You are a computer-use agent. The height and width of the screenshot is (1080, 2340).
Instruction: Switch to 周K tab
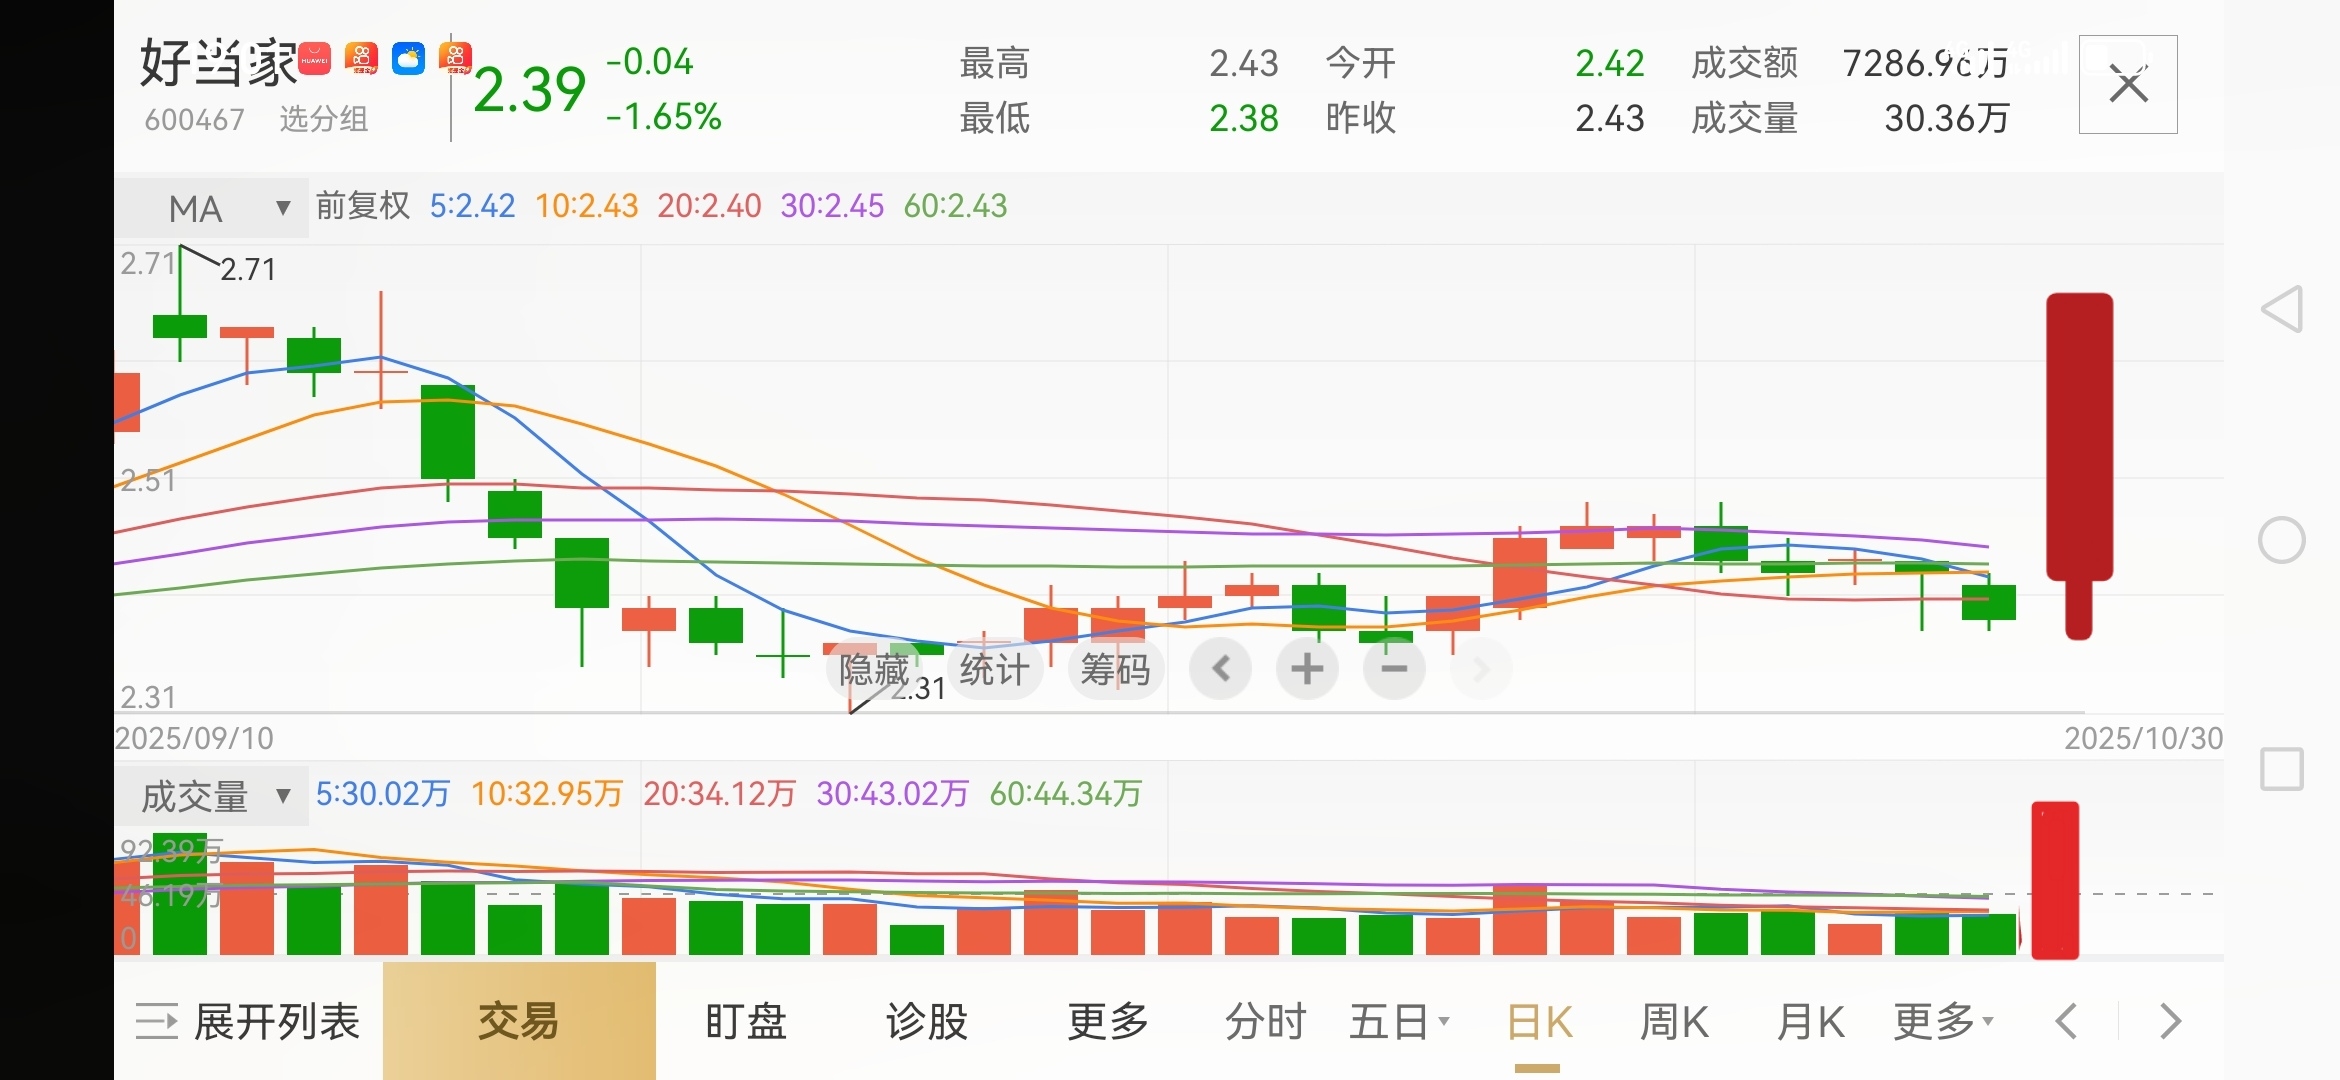coord(1674,1021)
